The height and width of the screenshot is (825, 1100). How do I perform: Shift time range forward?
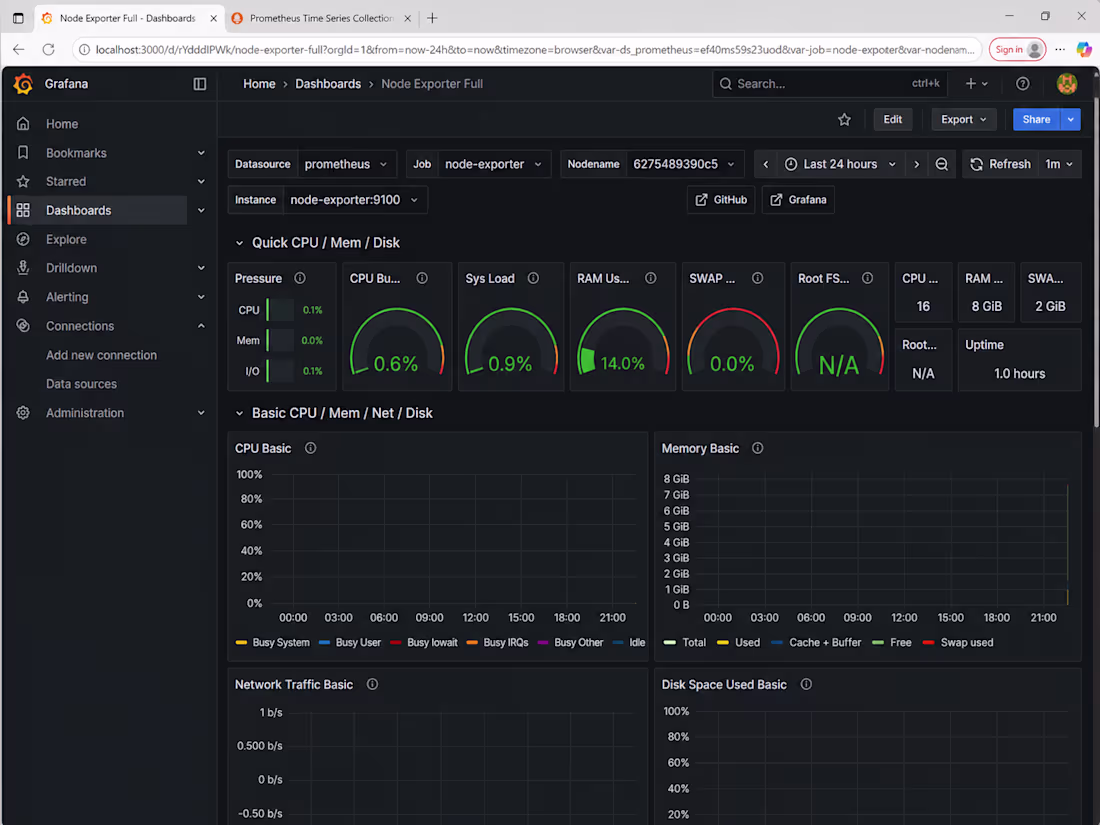[916, 164]
